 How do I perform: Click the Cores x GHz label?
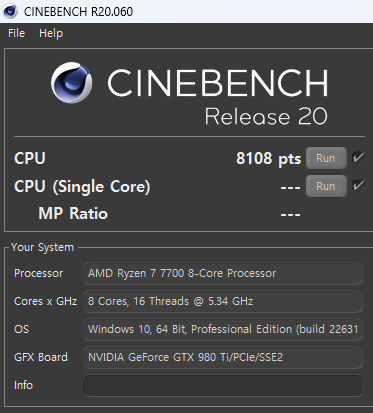(x=46, y=301)
